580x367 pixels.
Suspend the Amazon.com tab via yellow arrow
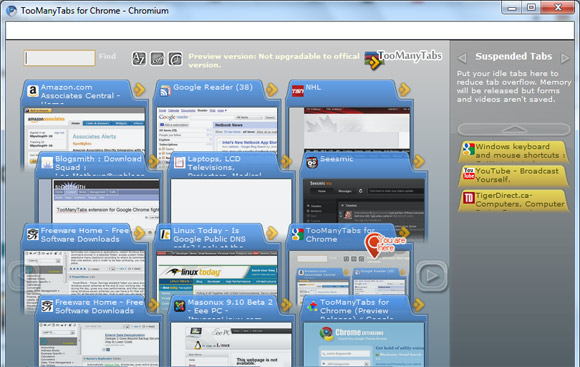(139, 89)
